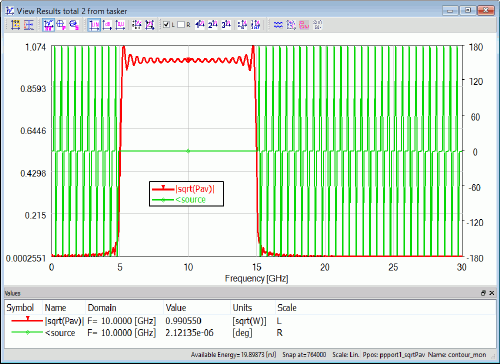Select the <source name in Values table
Viewport: 500px width, 364px height.
(x=60, y=333)
